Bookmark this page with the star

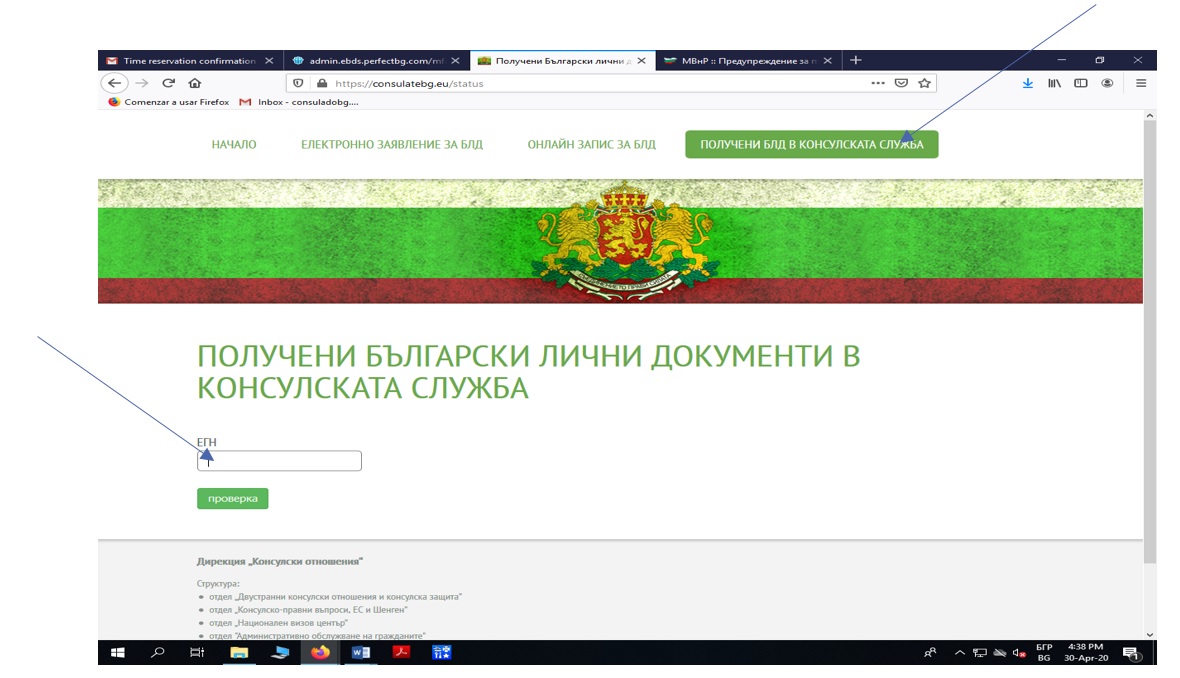click(x=924, y=83)
